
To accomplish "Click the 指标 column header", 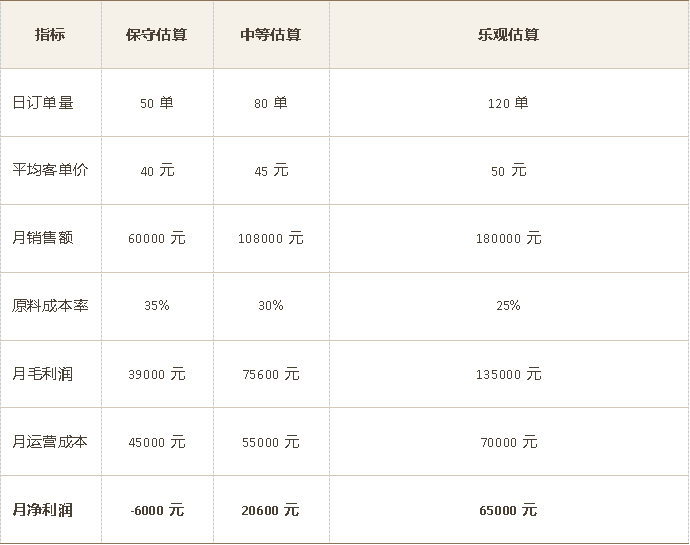I will [50, 34].
